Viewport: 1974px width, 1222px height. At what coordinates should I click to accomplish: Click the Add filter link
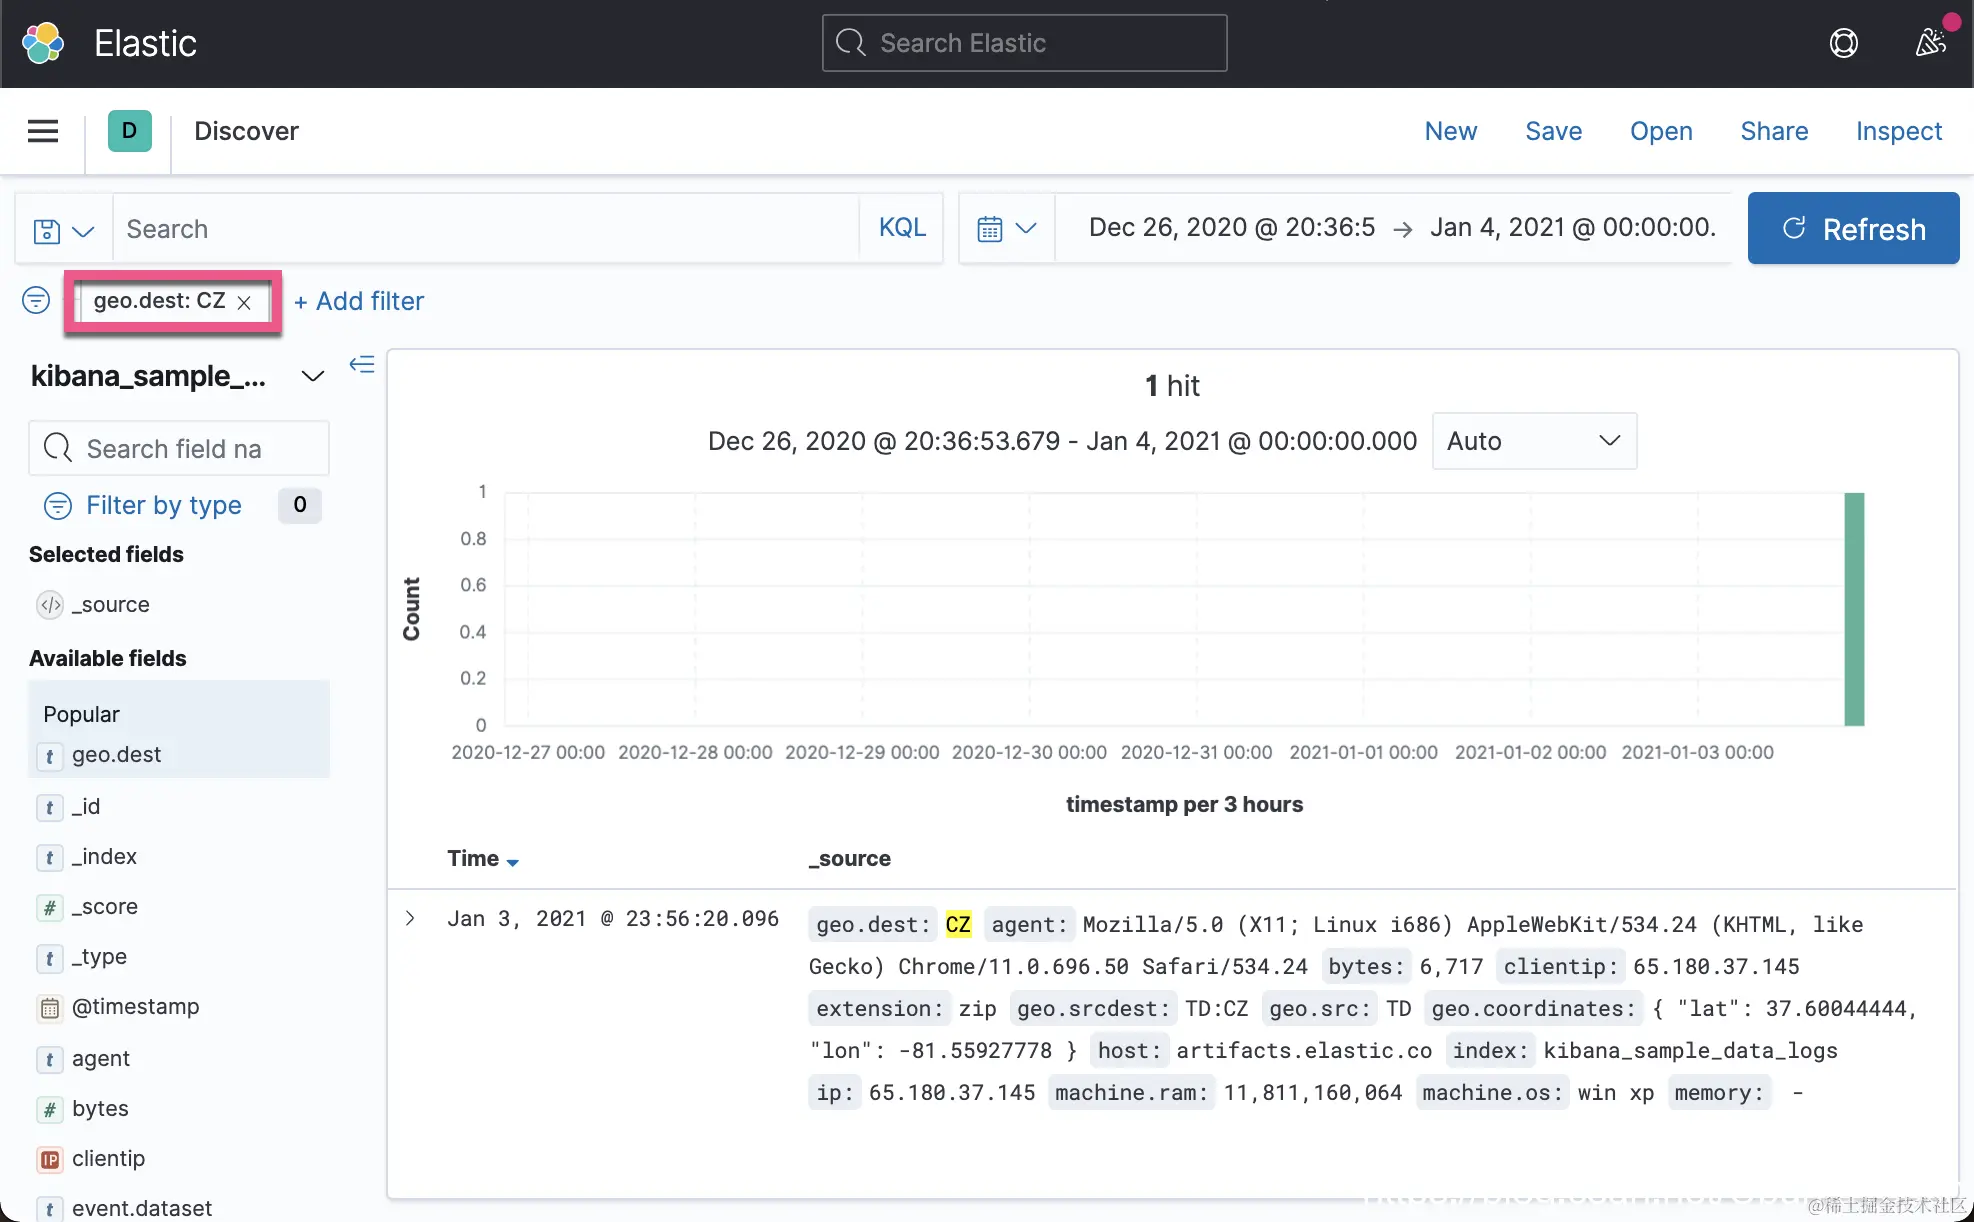[359, 301]
